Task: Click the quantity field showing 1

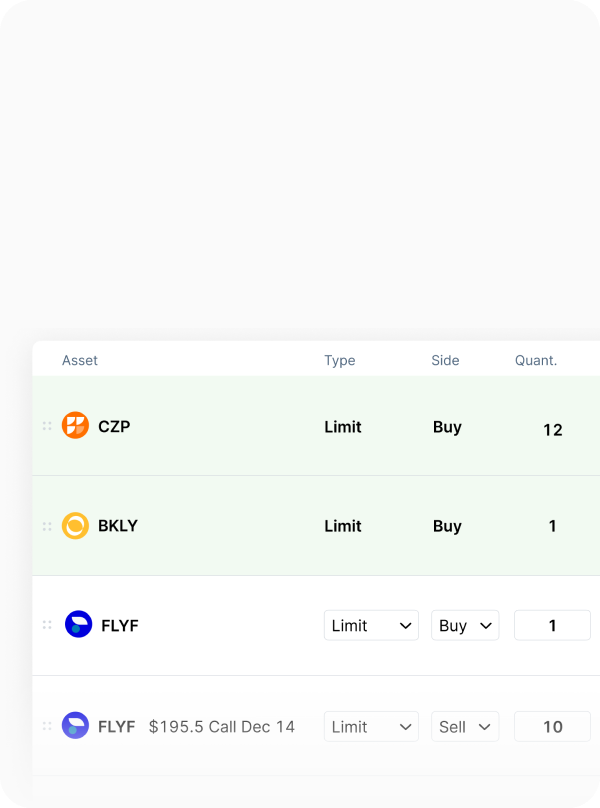Action: tap(552, 626)
